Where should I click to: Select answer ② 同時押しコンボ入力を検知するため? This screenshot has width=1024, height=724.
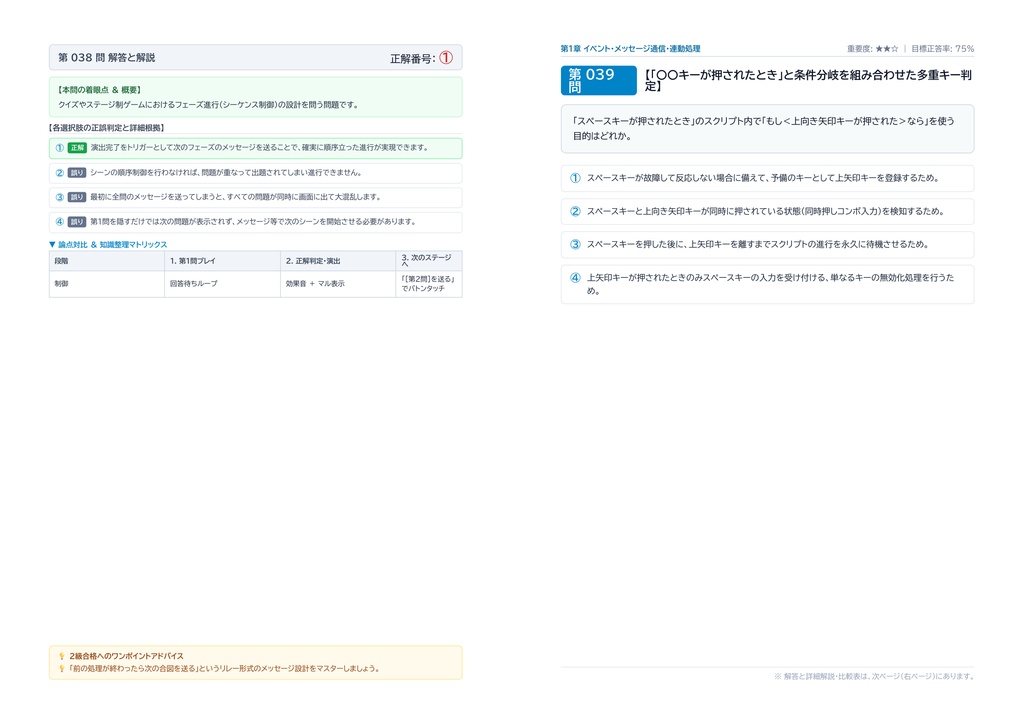click(x=767, y=212)
